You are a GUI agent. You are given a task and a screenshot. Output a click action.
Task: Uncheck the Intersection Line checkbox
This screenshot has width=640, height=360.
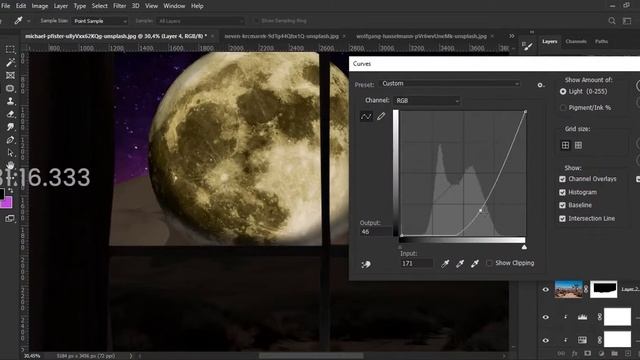point(562,219)
